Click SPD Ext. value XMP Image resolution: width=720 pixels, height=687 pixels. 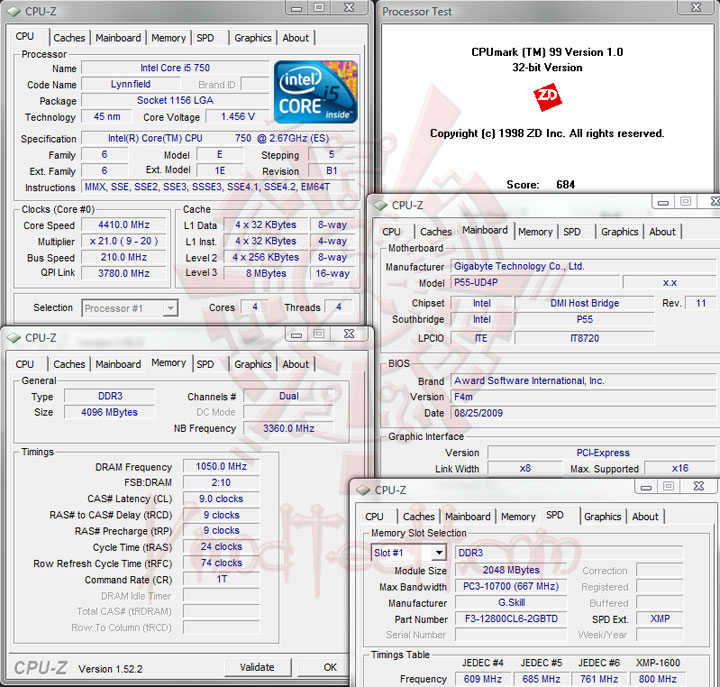(x=660, y=619)
